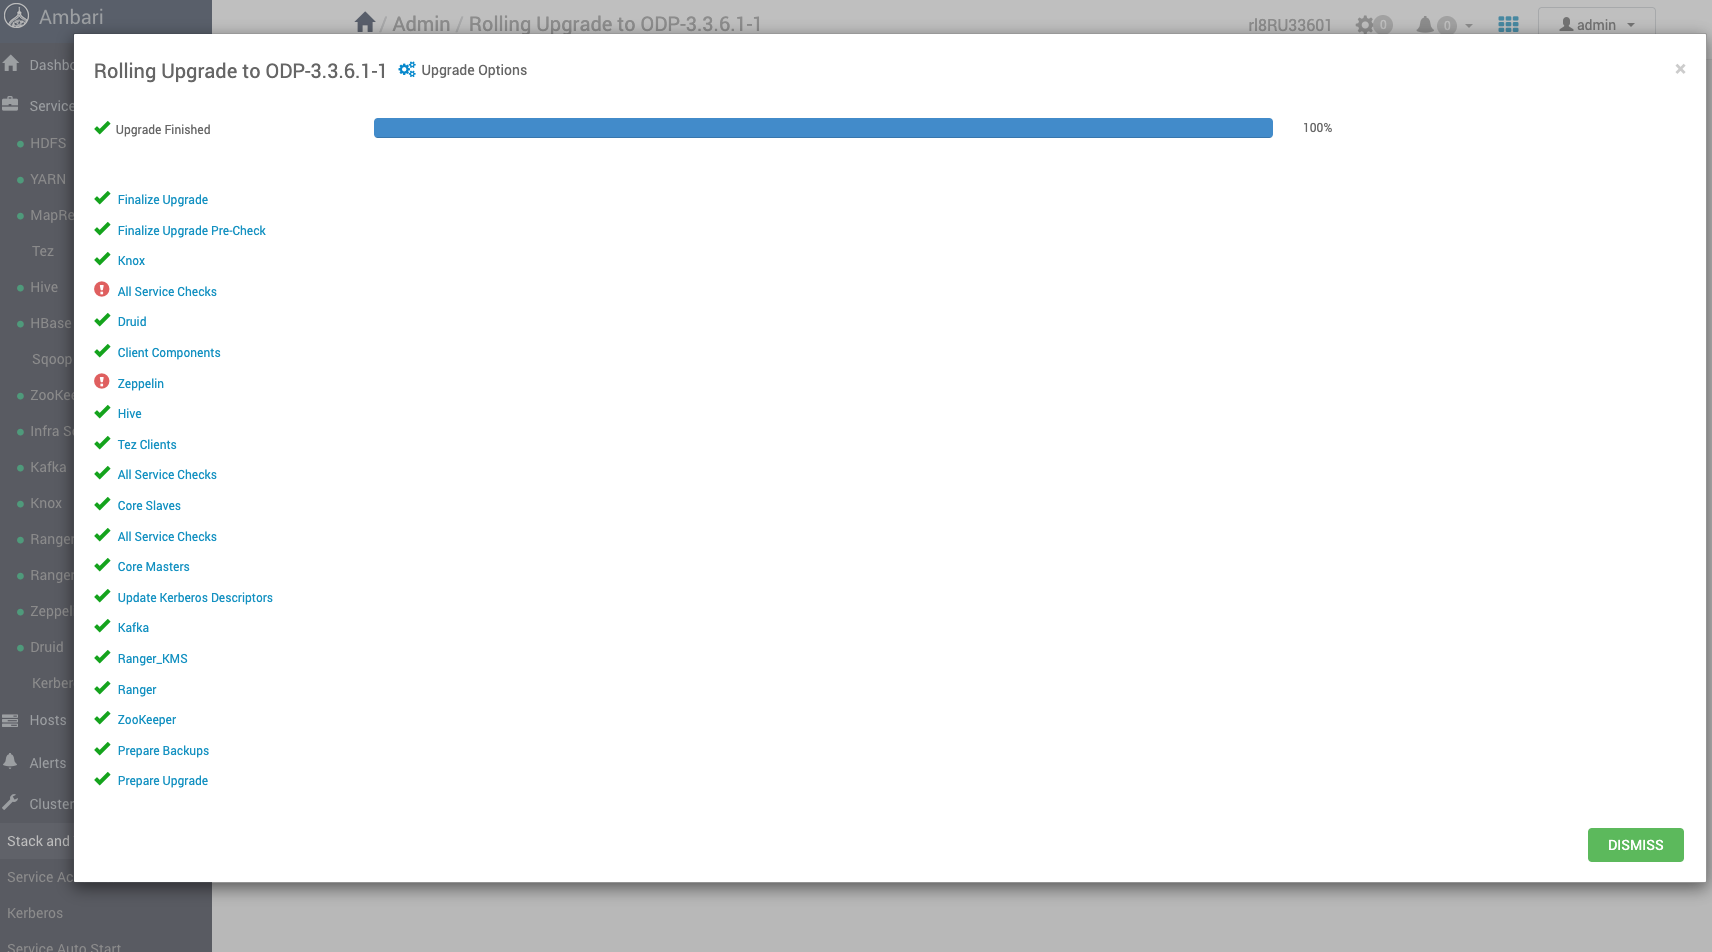Click the red error icon beside All Service Checks
Screen dimensions: 1712x952
tap(102, 290)
